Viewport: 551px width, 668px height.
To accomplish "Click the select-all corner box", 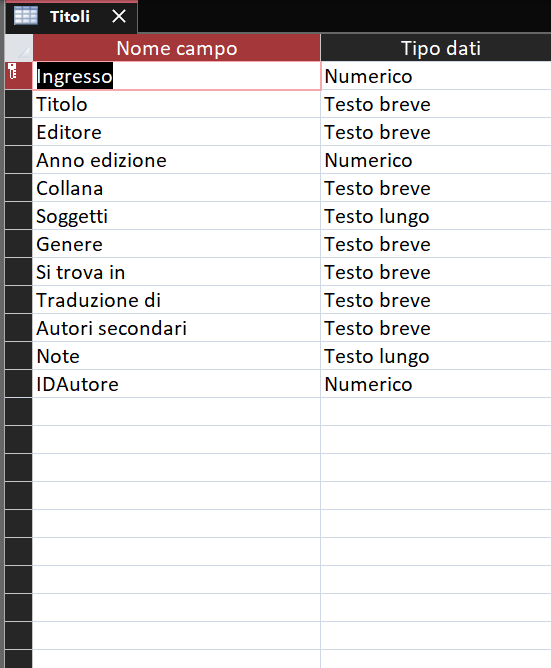I will (x=19, y=48).
